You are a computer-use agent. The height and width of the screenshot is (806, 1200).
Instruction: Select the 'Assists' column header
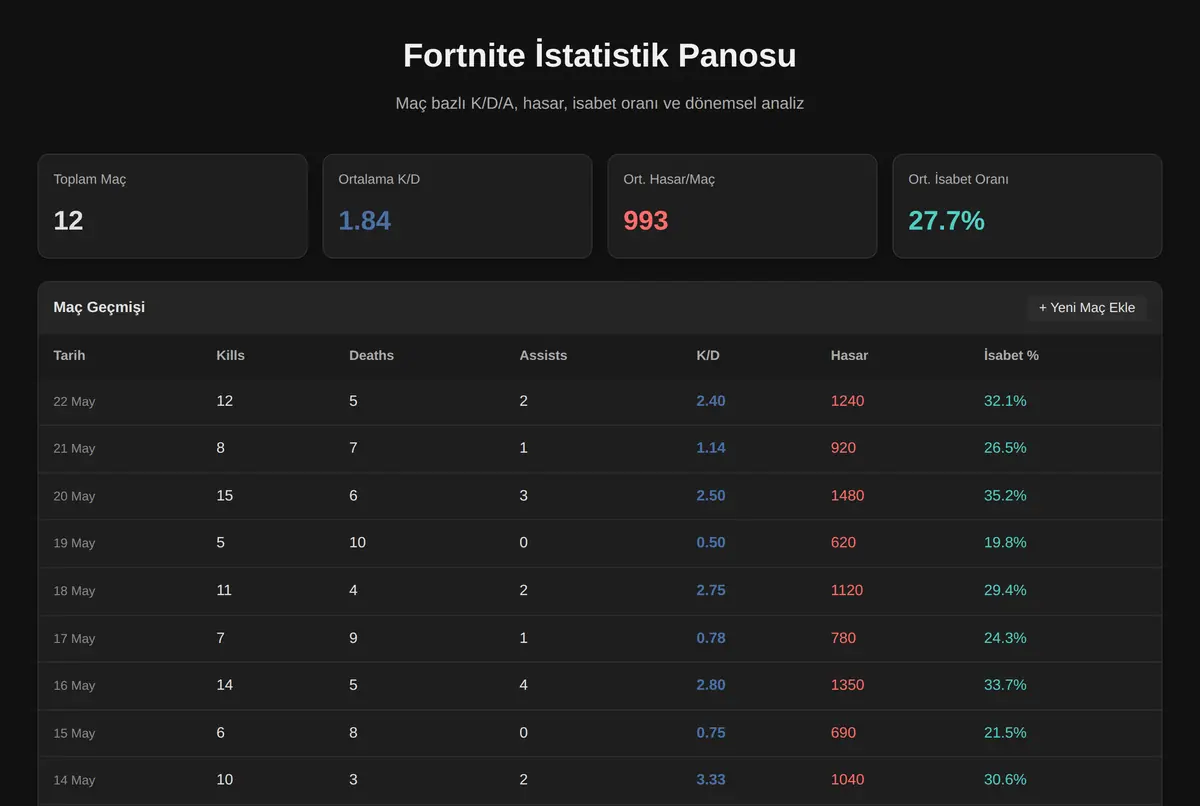pyautogui.click(x=544, y=355)
